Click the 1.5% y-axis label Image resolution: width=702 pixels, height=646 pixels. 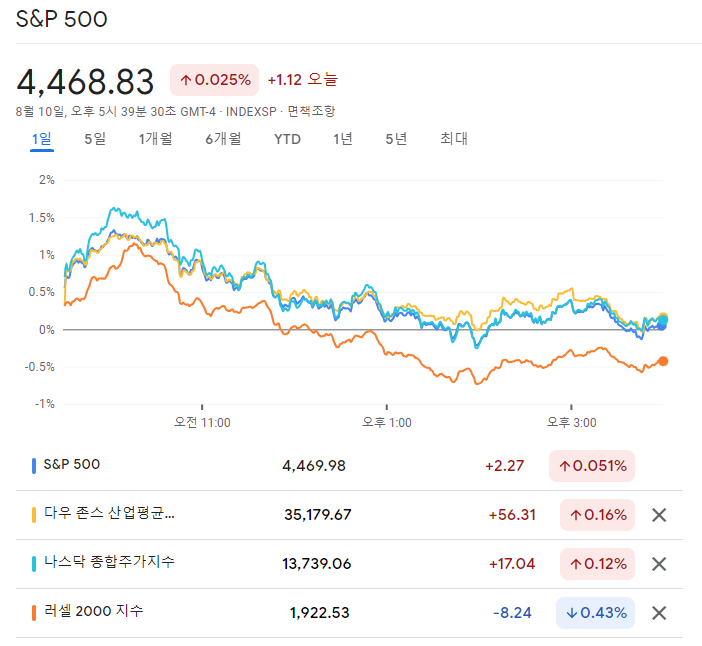coord(42,218)
